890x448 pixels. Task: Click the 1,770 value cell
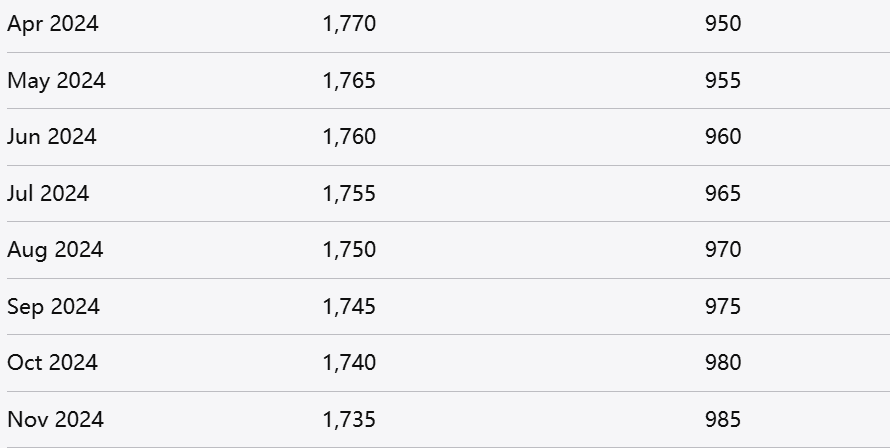[349, 23]
